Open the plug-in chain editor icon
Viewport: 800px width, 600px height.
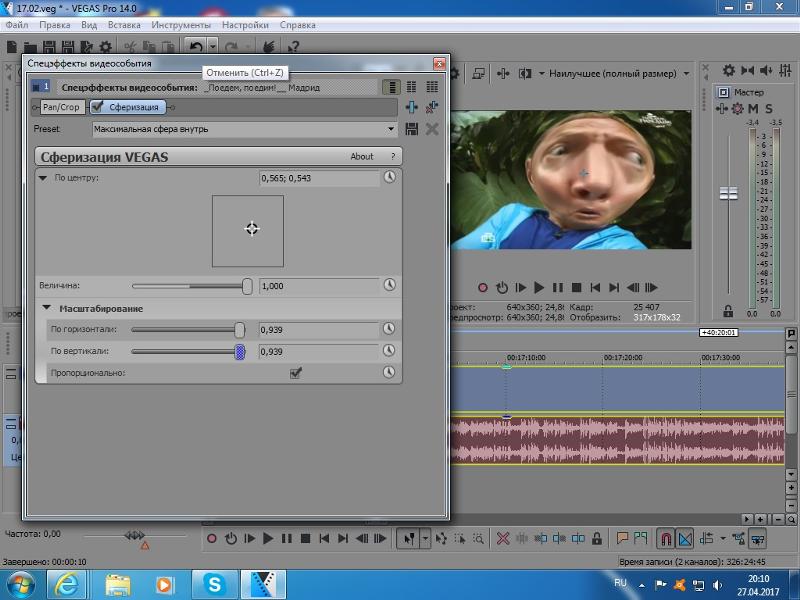[x=412, y=107]
